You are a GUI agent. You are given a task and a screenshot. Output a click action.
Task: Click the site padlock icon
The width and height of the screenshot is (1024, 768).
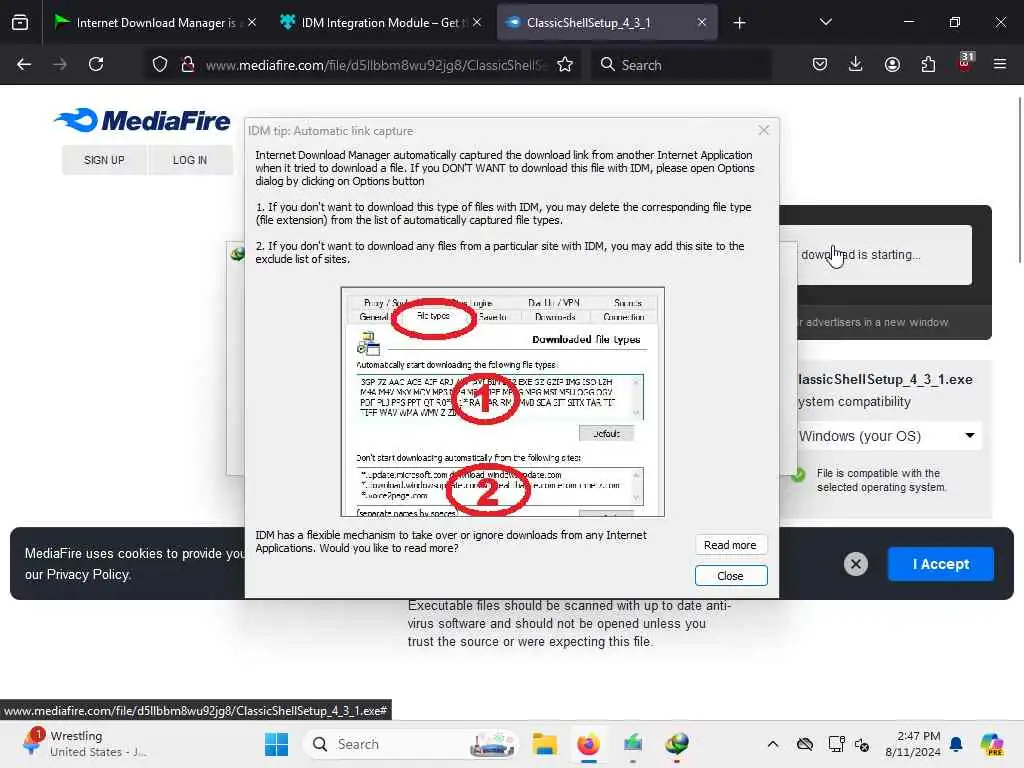(x=187, y=64)
